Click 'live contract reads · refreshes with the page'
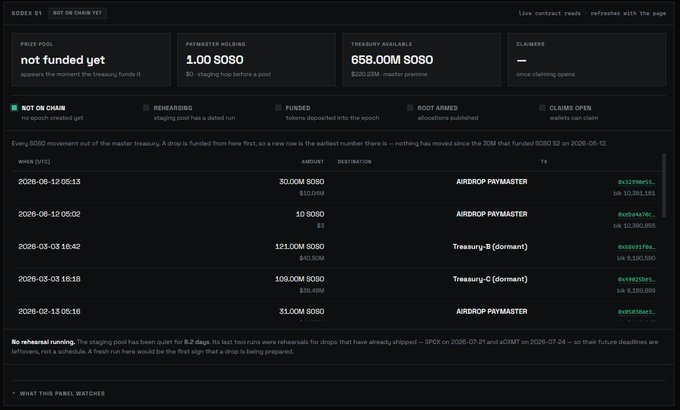The height and width of the screenshot is (410, 680). click(x=592, y=13)
